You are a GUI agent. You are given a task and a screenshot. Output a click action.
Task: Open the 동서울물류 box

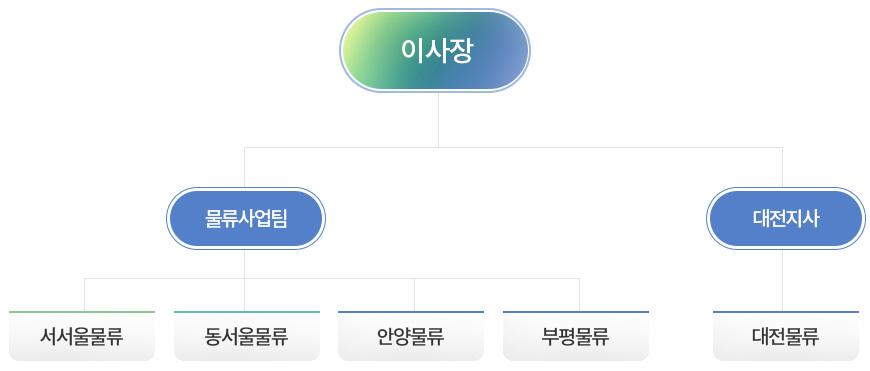[x=247, y=336]
